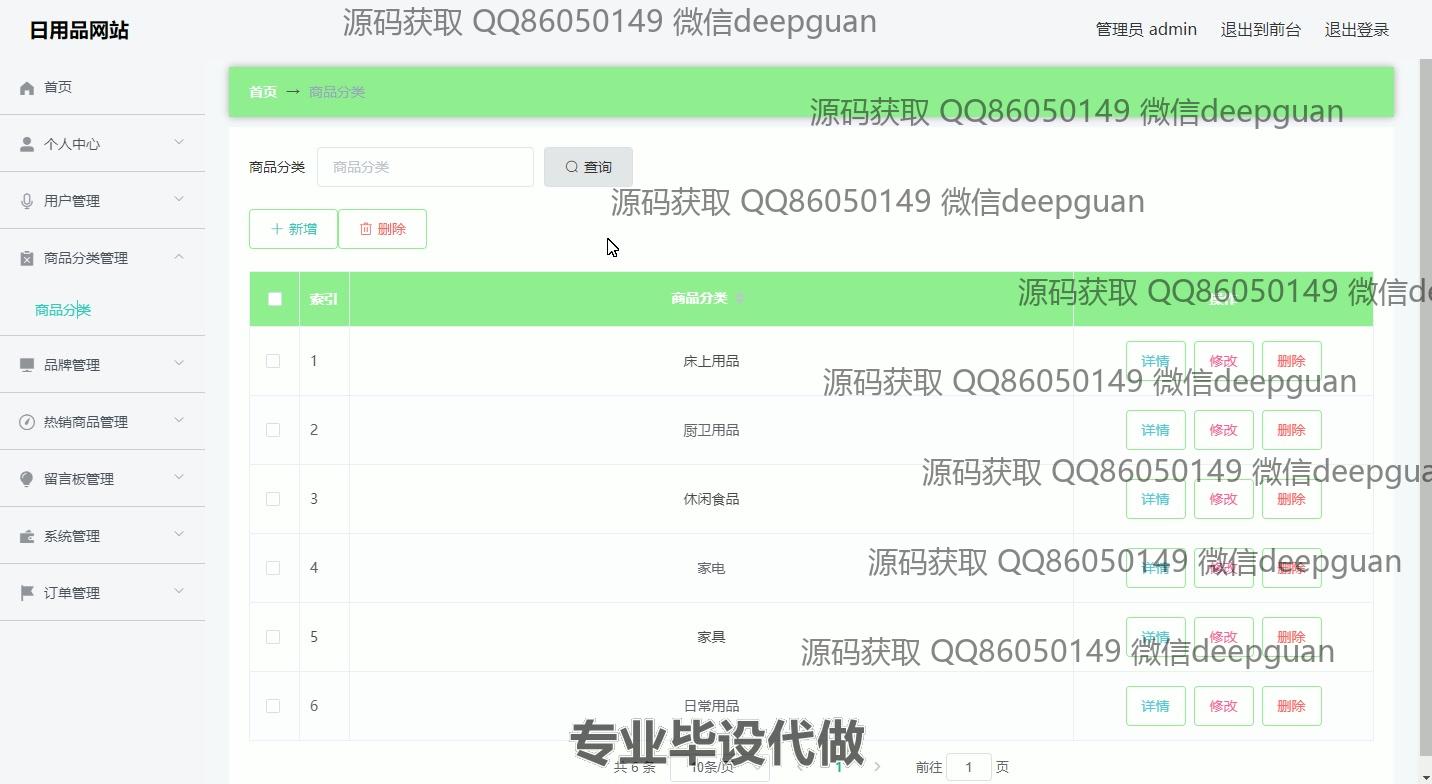This screenshot has height=784, width=1432.
Task: Click the 家具 category cell
Action: click(x=711, y=637)
